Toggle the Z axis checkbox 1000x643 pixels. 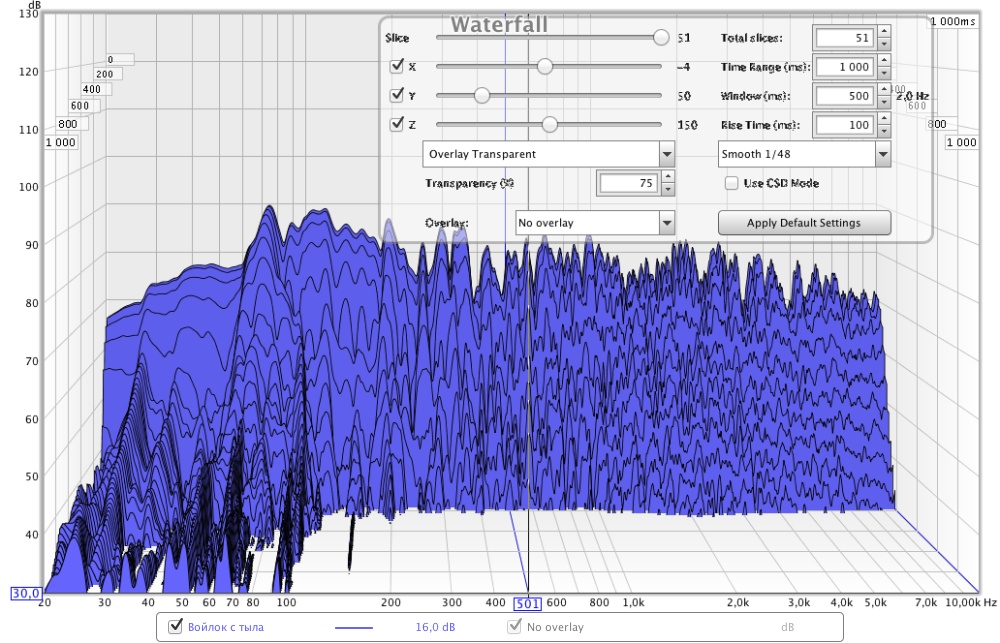click(397, 125)
